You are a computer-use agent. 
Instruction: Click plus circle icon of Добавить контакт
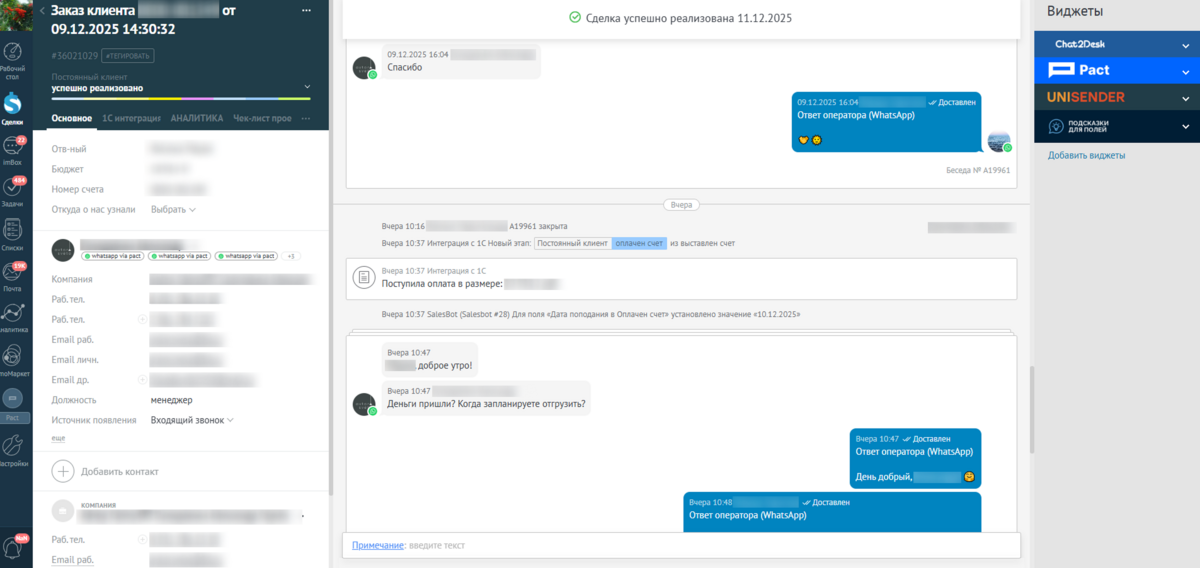coord(63,471)
